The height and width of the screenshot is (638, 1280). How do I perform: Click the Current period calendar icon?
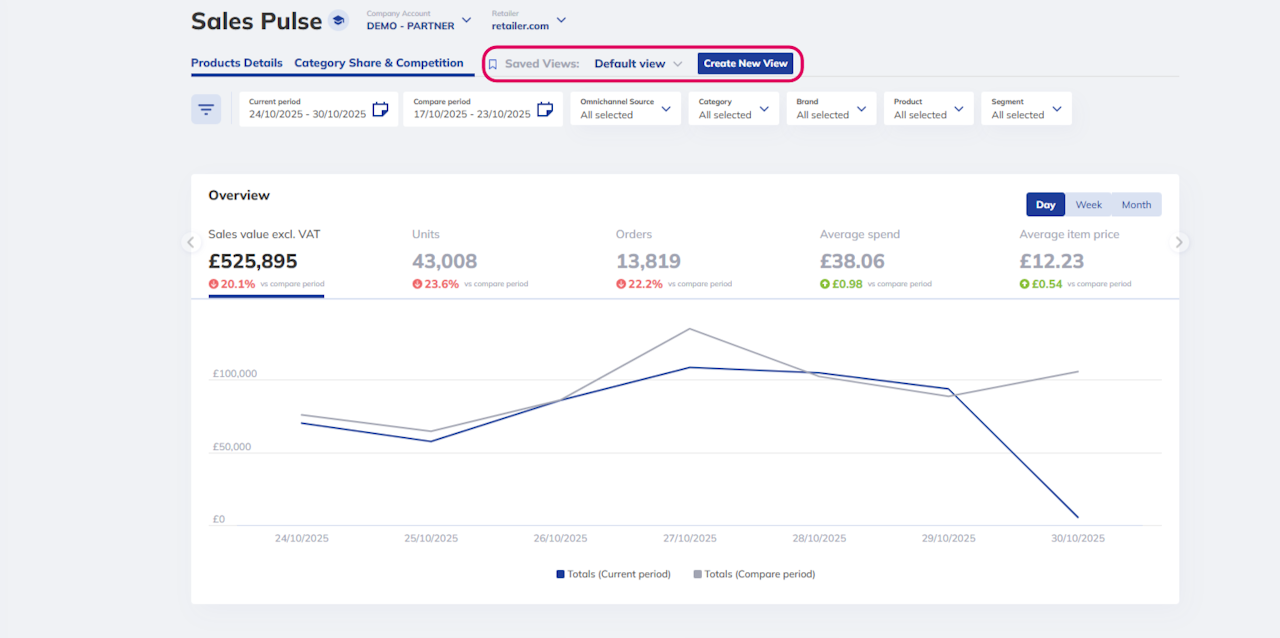point(380,109)
